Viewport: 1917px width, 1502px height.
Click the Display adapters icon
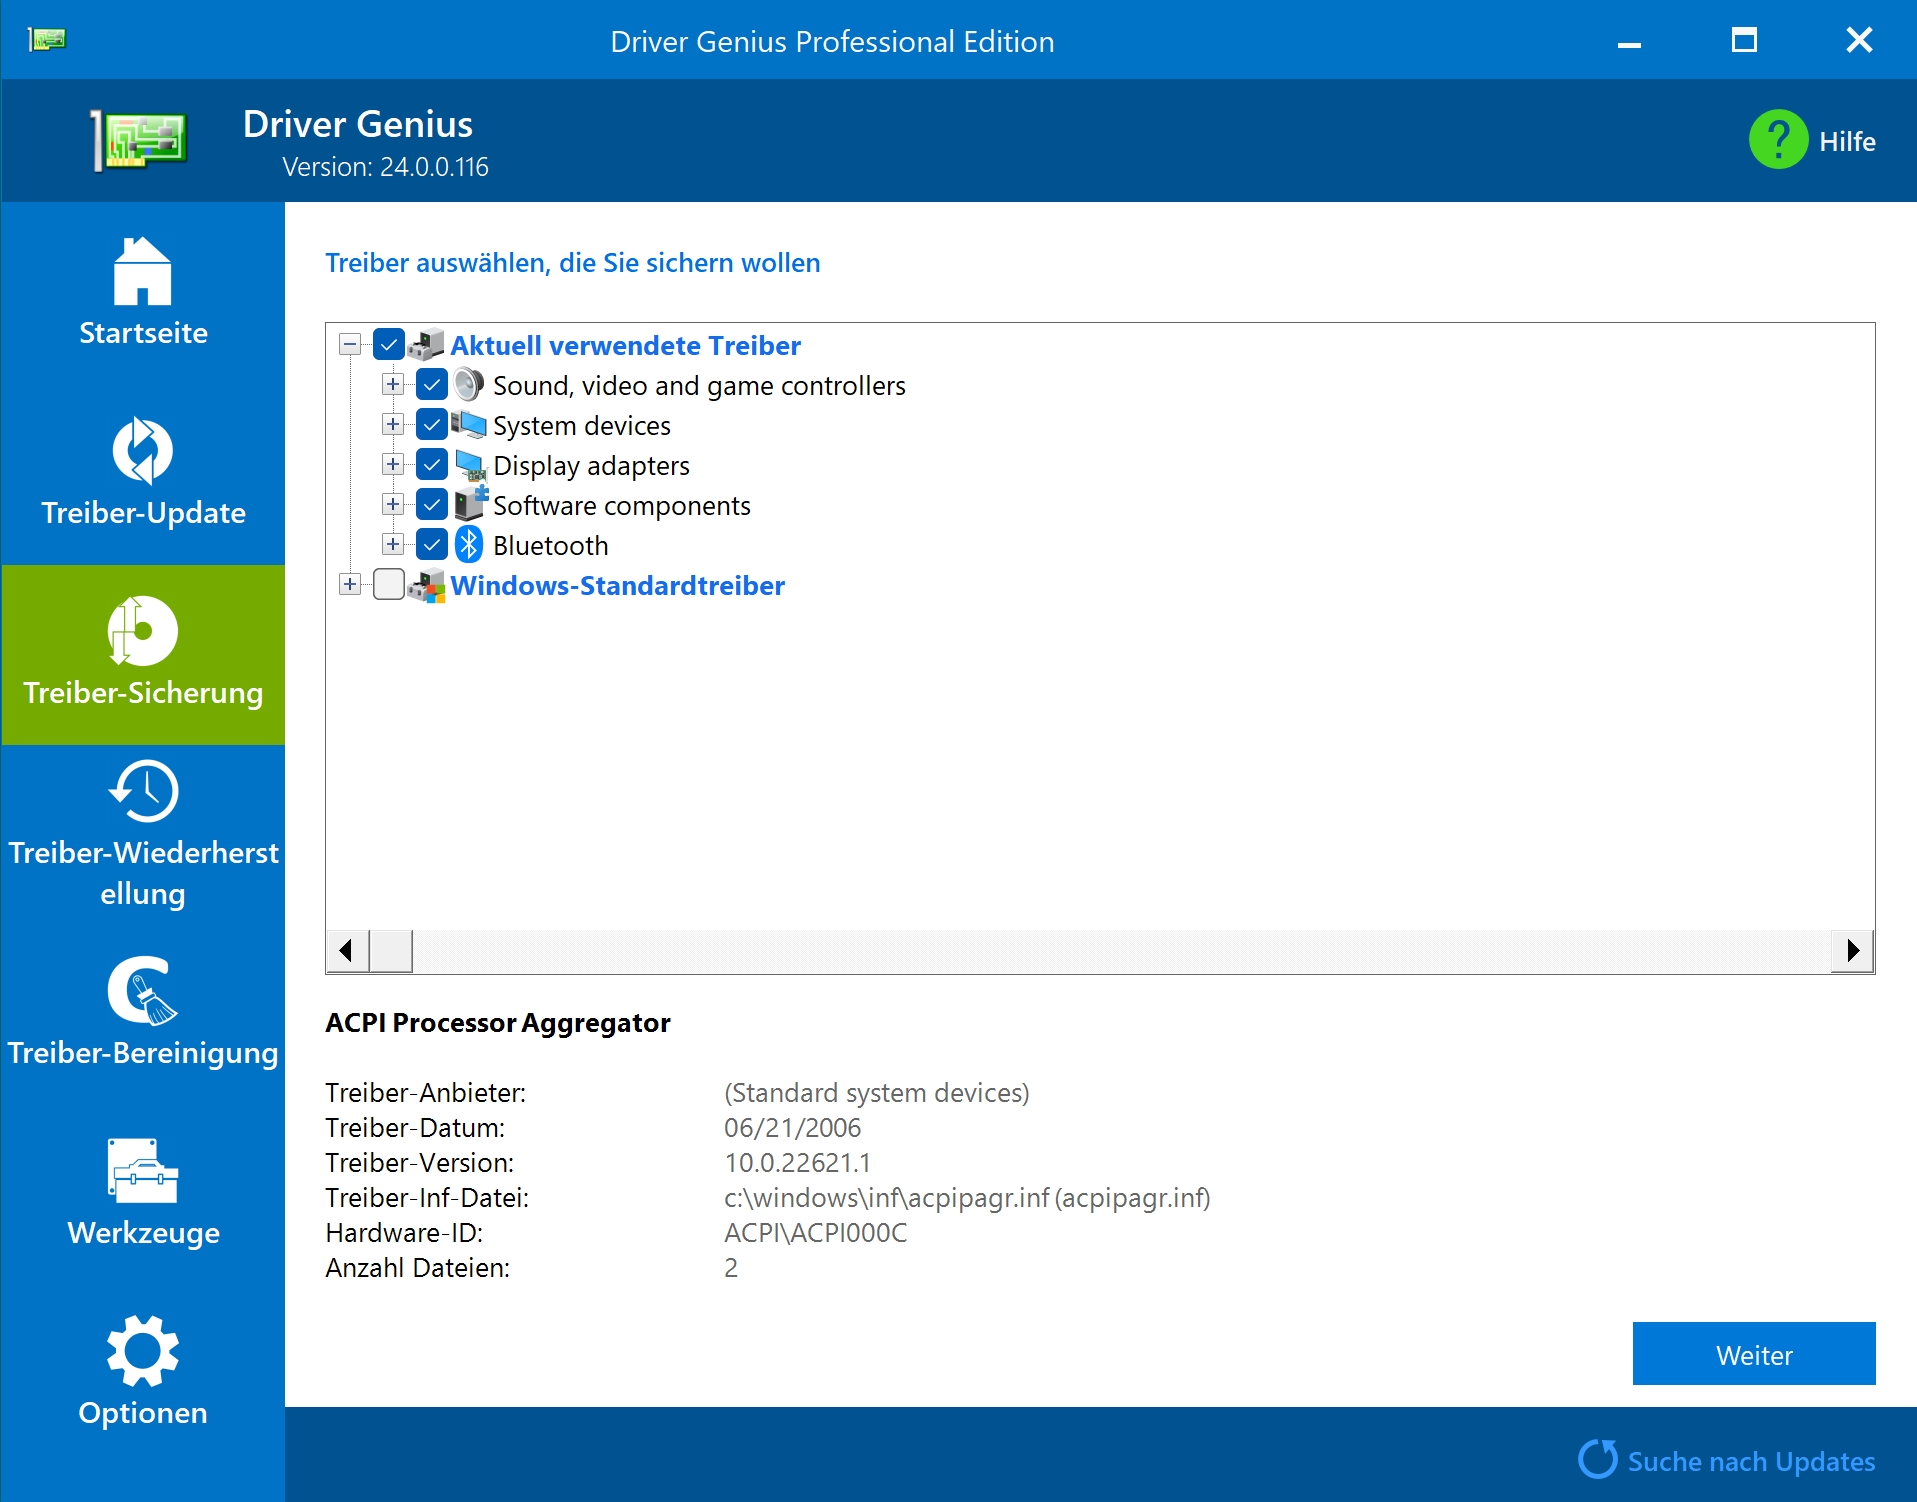tap(470, 465)
